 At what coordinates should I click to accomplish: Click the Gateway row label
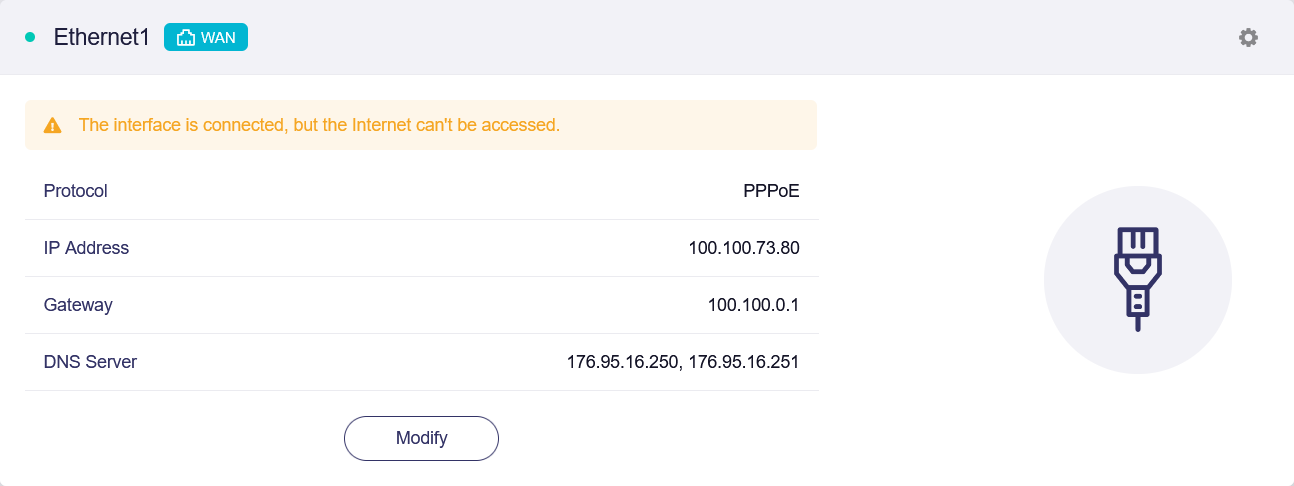(78, 305)
